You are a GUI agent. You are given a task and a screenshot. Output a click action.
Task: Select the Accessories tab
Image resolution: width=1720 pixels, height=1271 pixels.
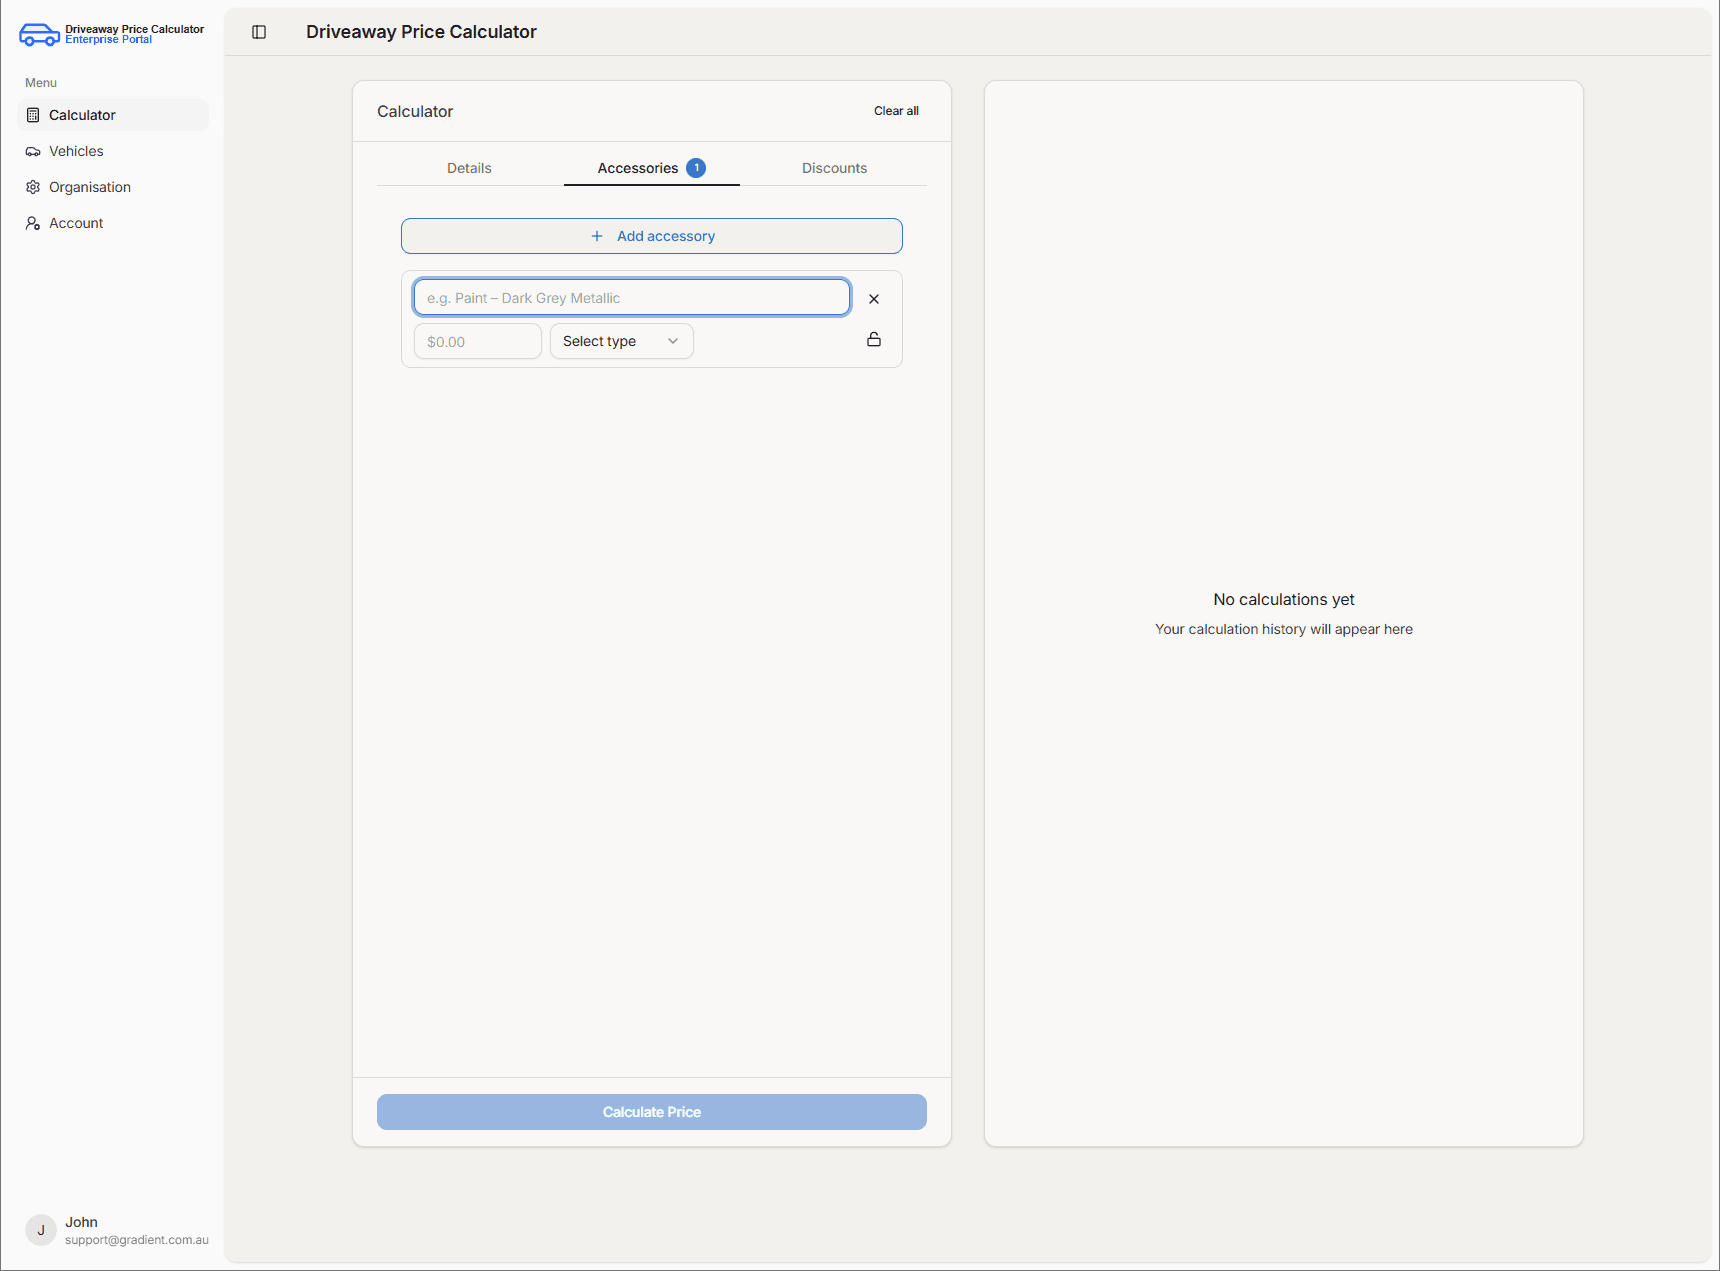[x=638, y=168]
